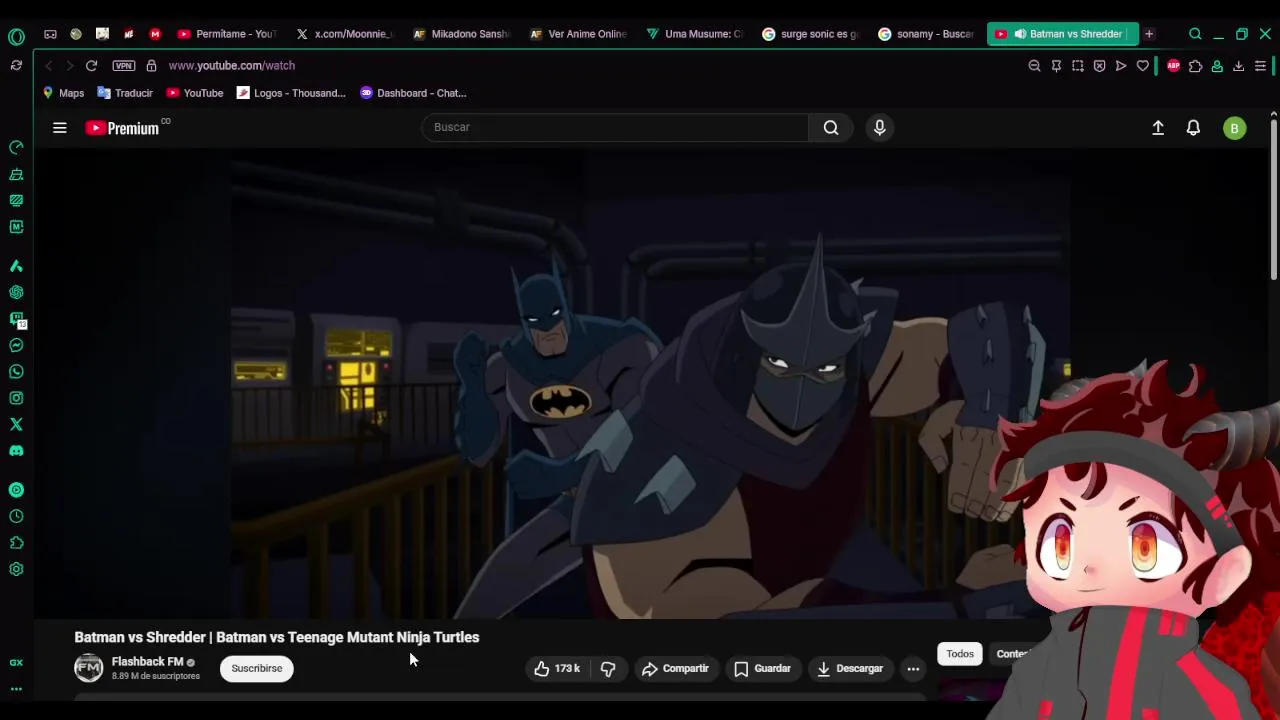Screen dimensions: 1280x720
Task: Click the Suscribirse button
Action: click(257, 669)
